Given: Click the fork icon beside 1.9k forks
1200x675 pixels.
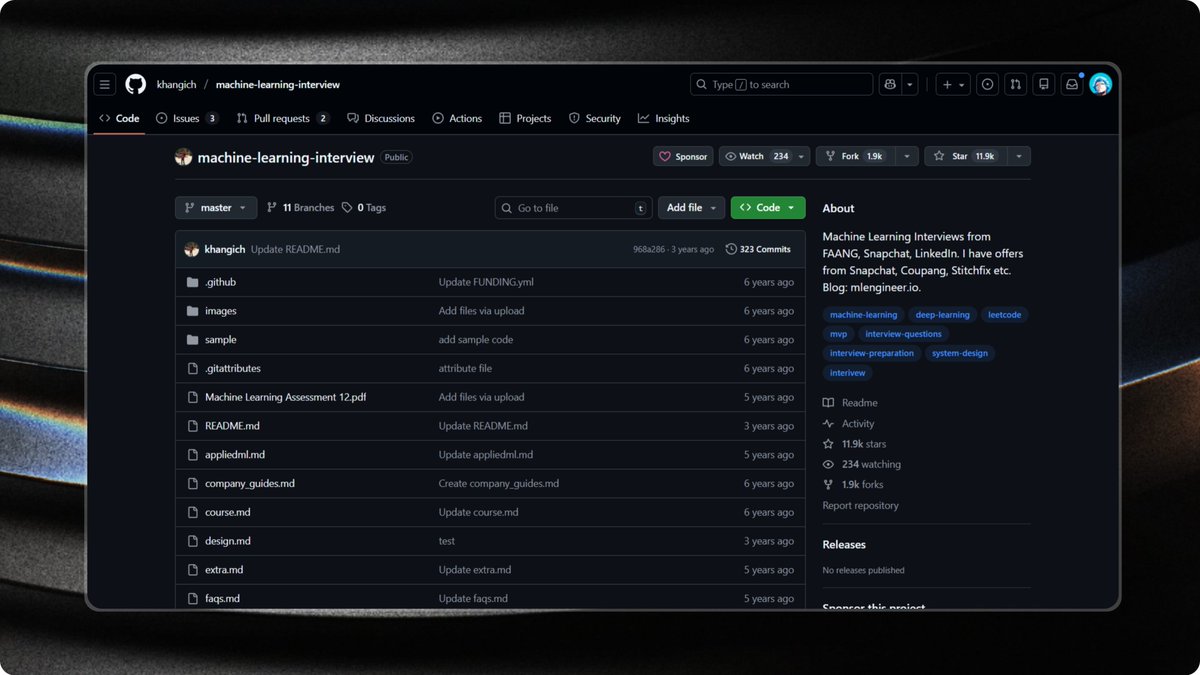Looking at the screenshot, I should (x=828, y=485).
